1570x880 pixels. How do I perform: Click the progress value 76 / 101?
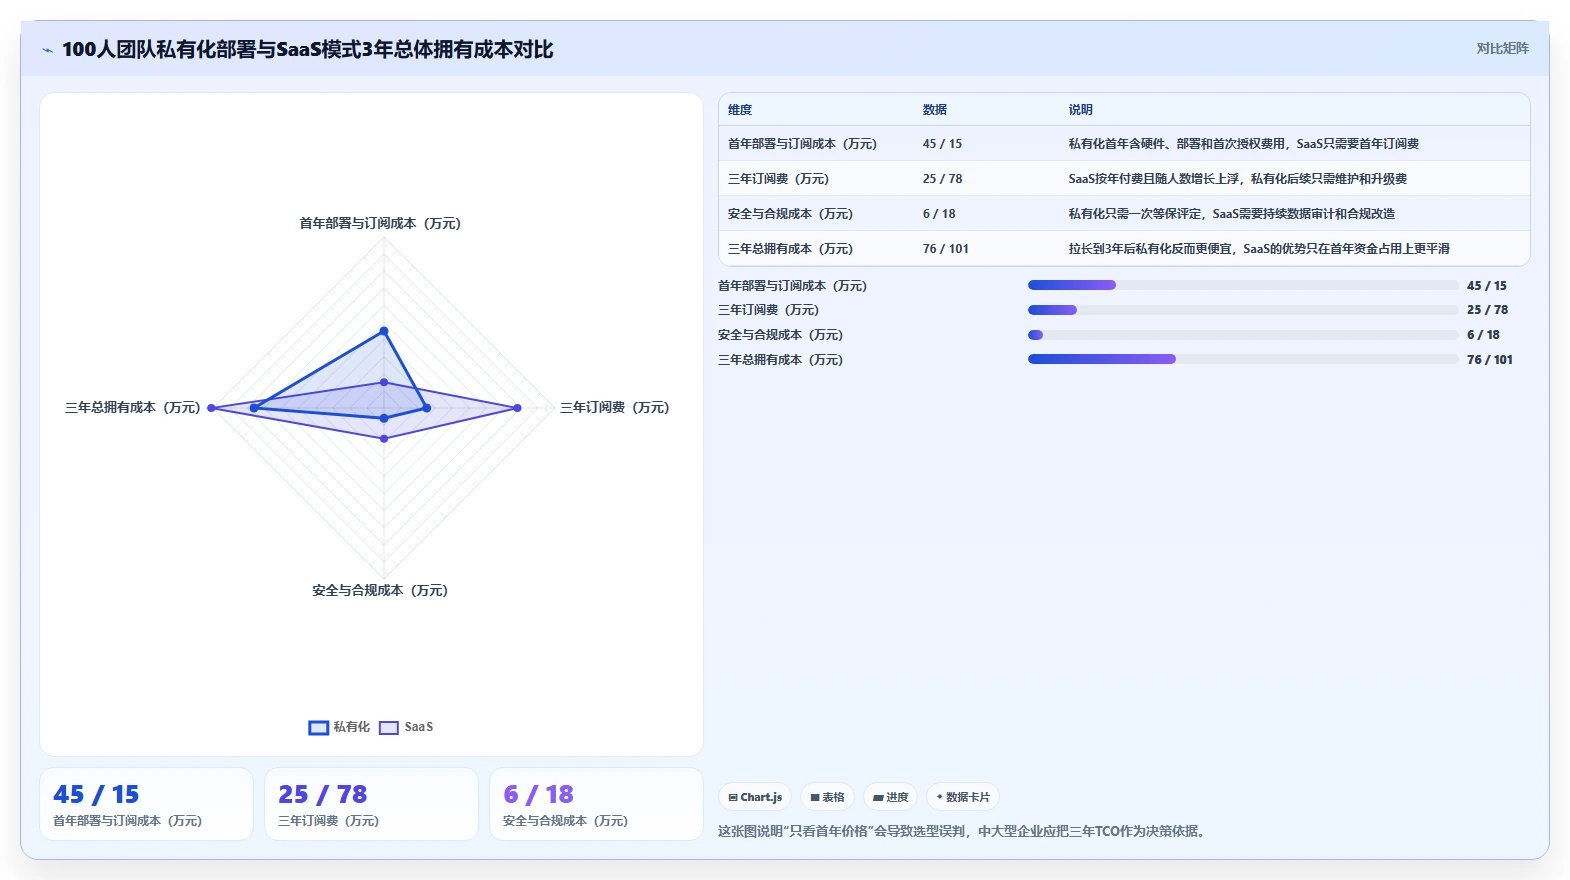pyautogui.click(x=1490, y=360)
